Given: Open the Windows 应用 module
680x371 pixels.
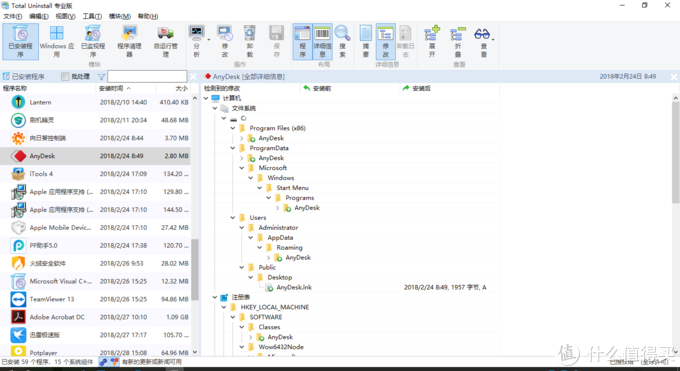Looking at the screenshot, I should pos(56,42).
